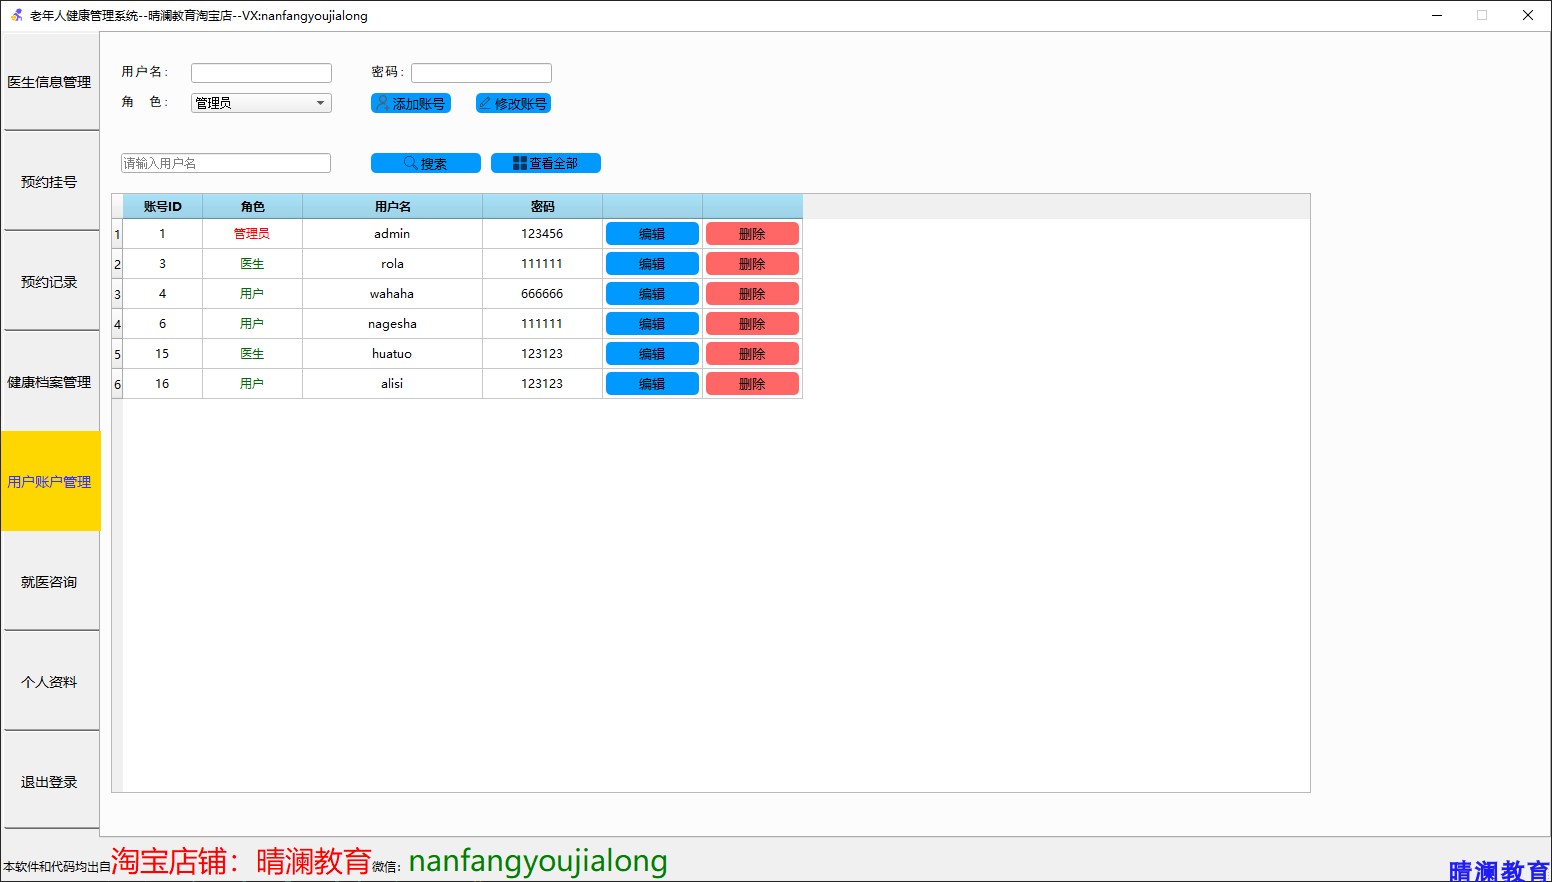
Task: Click the 搜索 button
Action: click(426, 163)
